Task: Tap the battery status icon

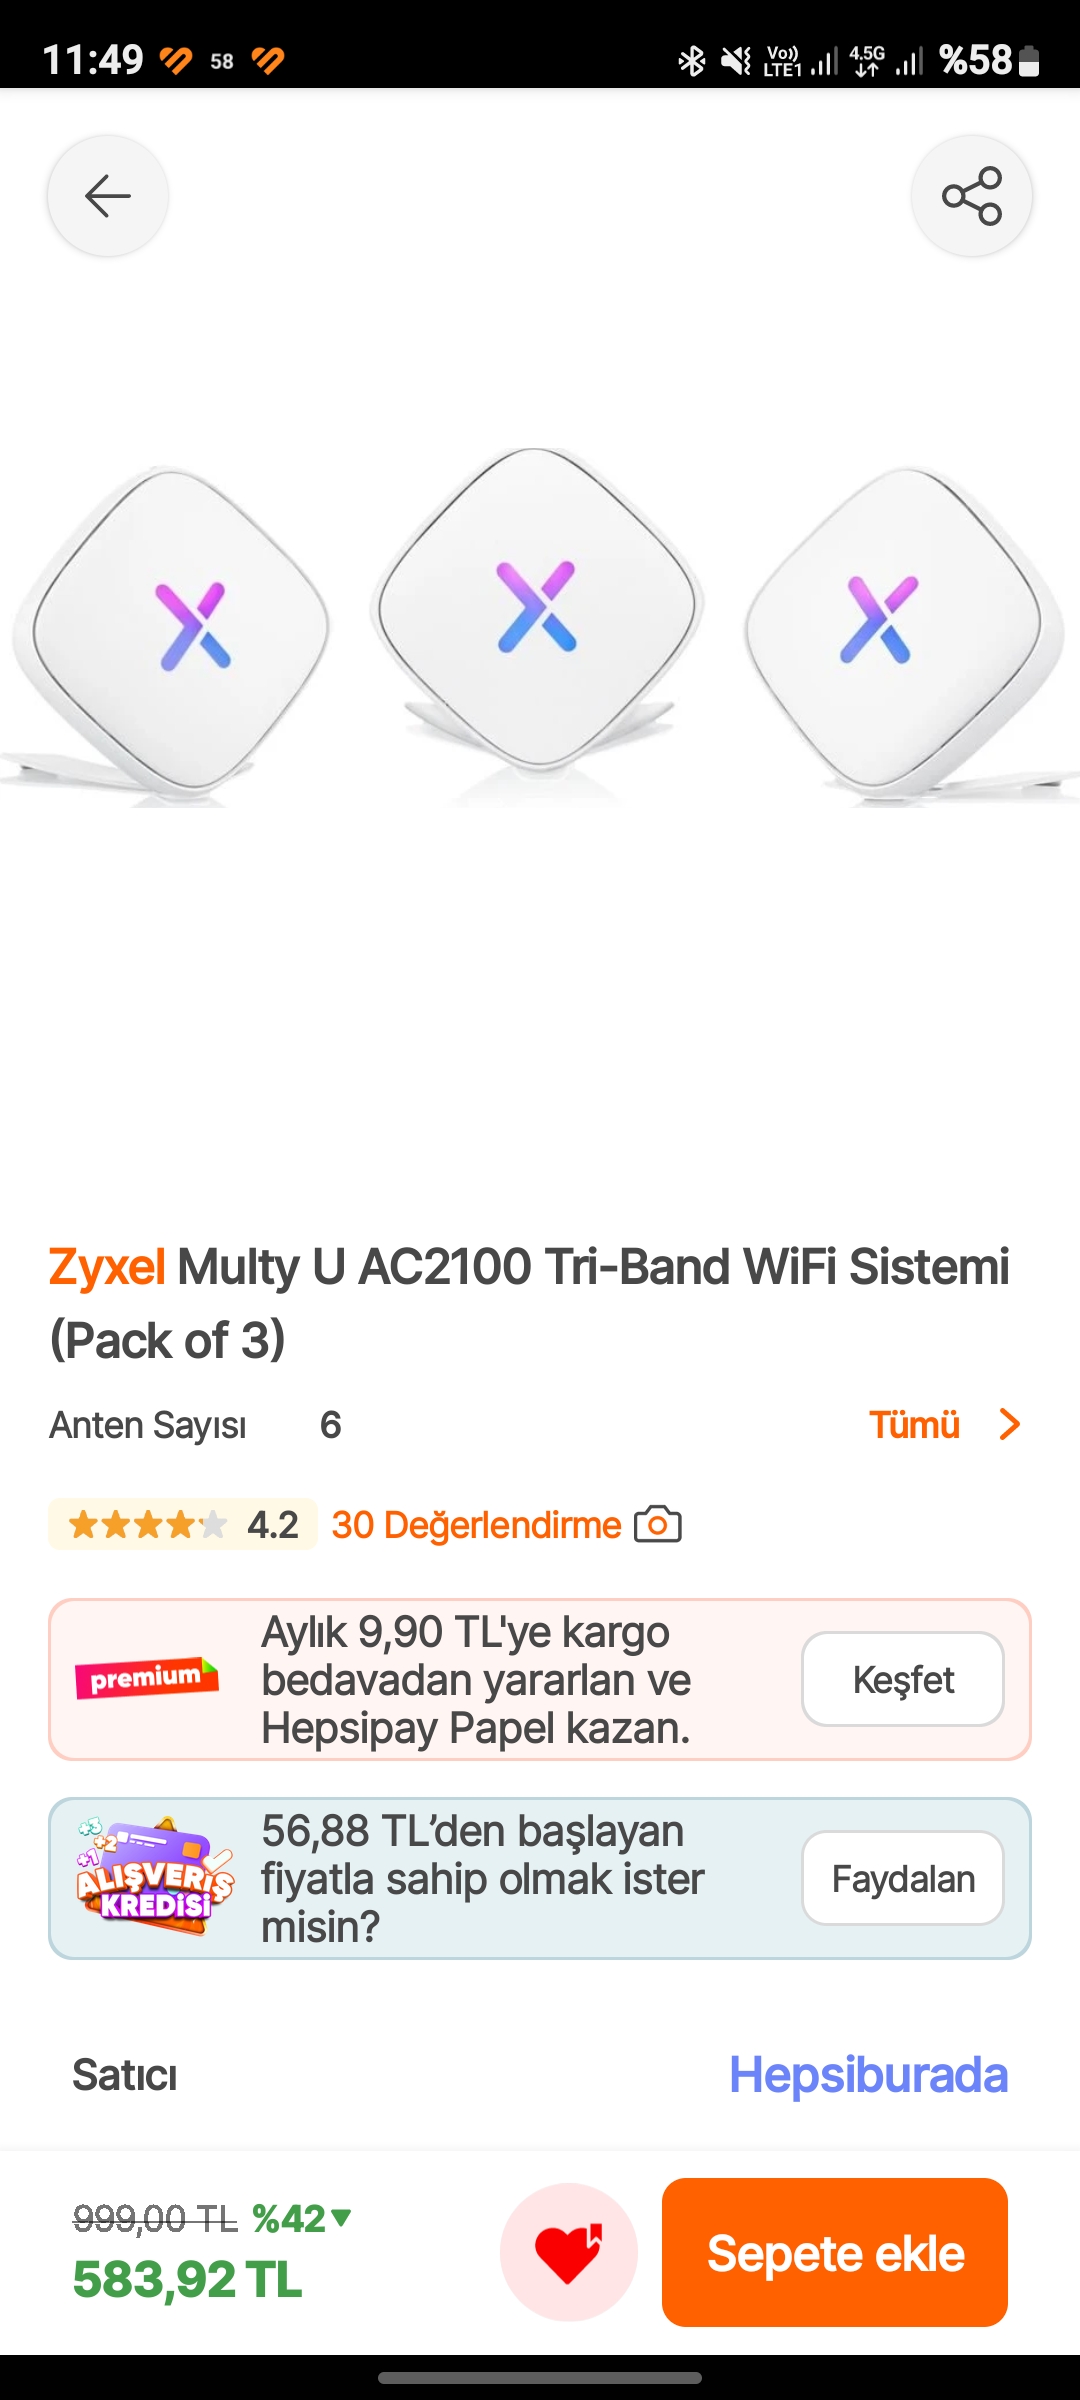Action: click(x=1029, y=61)
